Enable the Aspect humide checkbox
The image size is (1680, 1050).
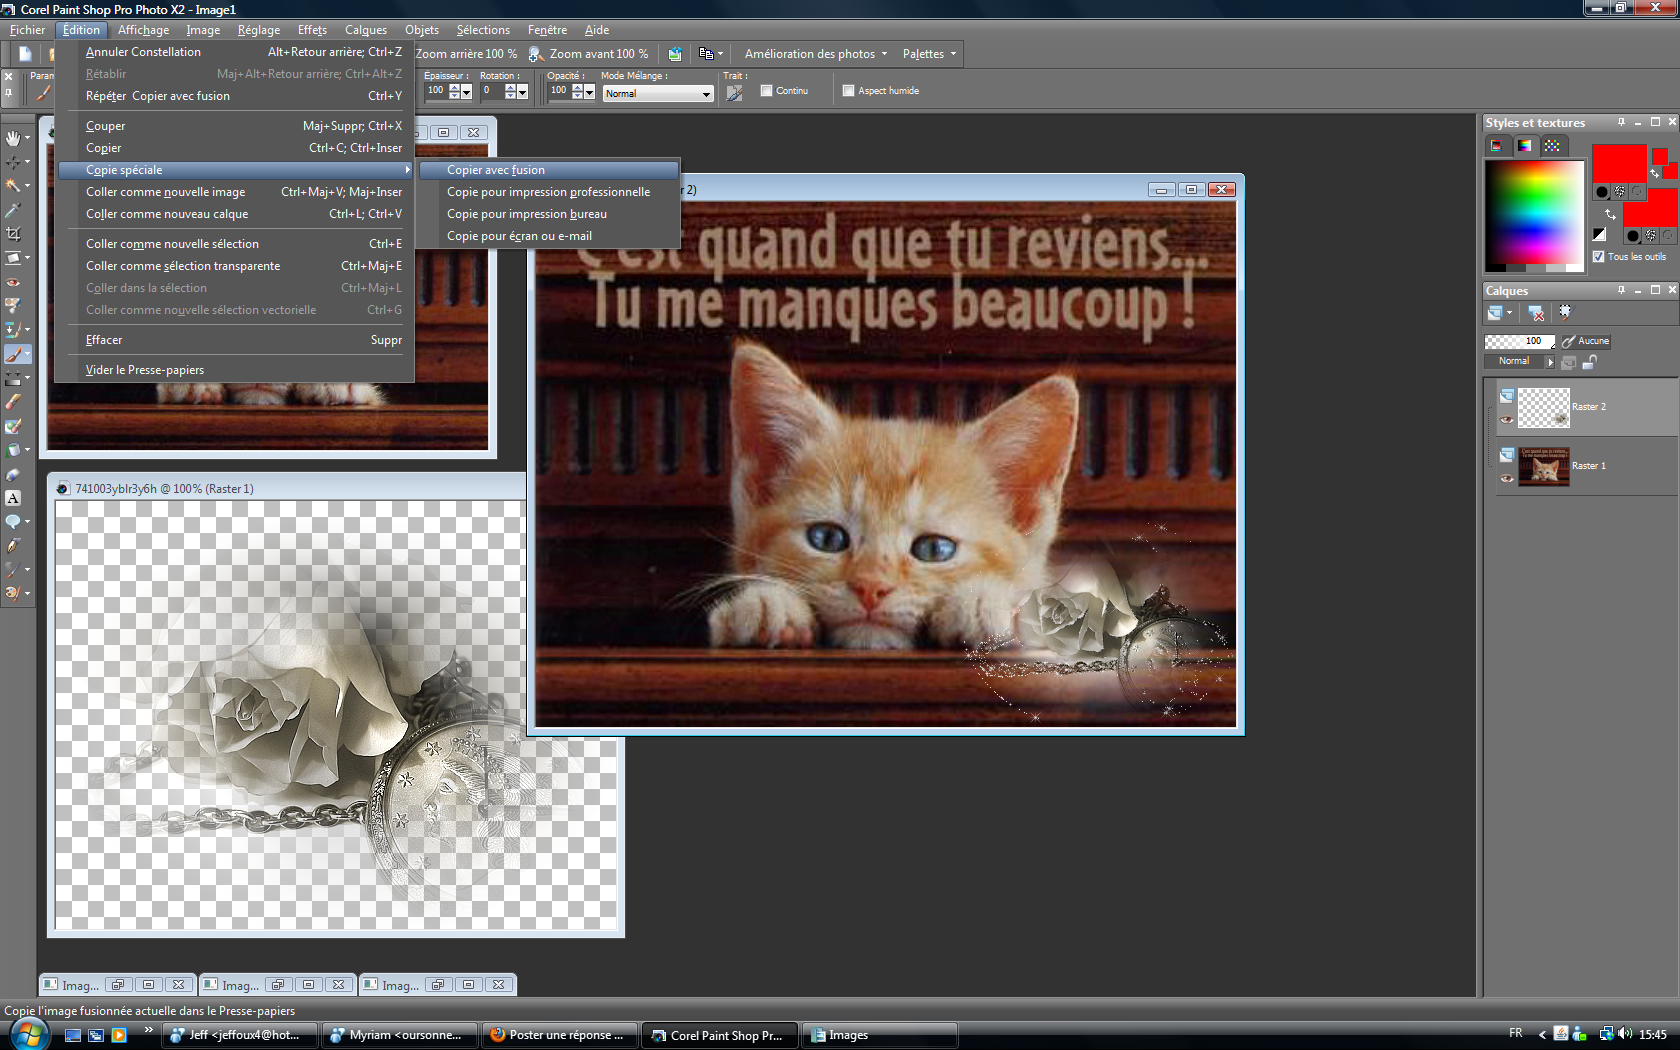coord(849,91)
